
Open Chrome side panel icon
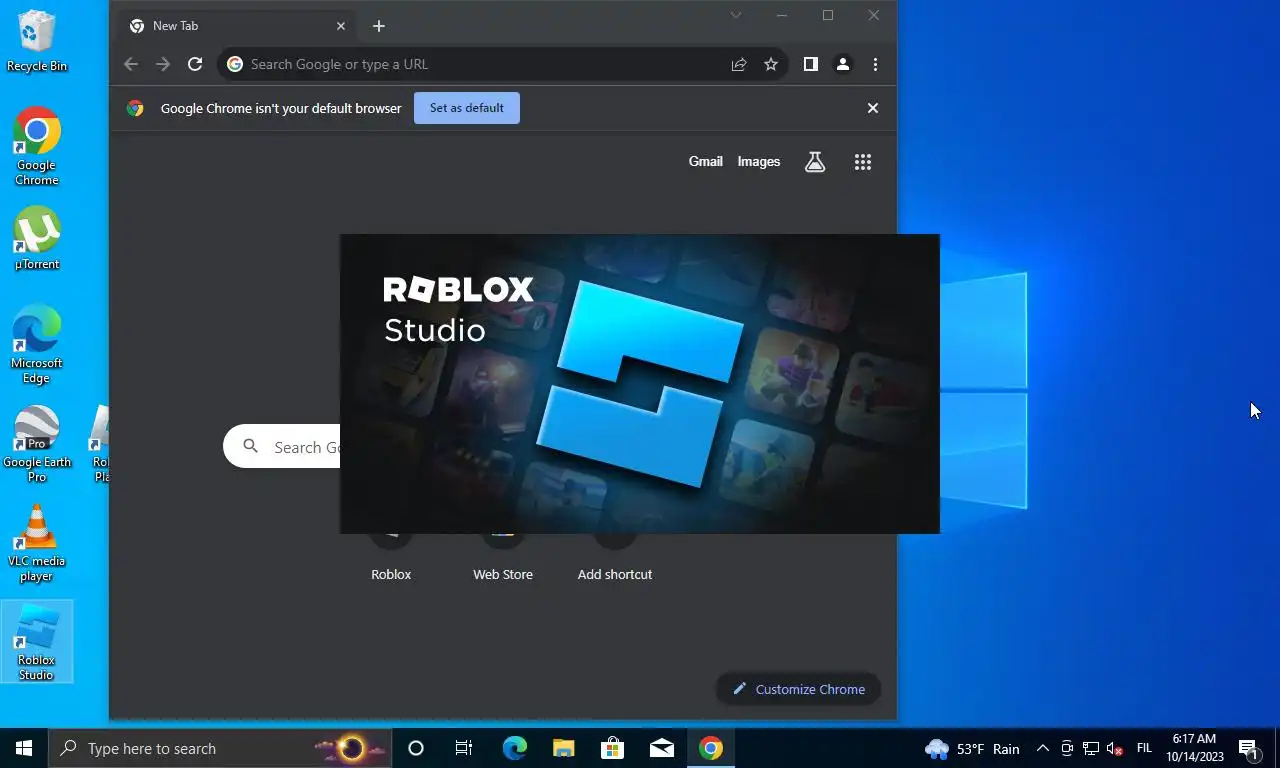pyautogui.click(x=811, y=64)
